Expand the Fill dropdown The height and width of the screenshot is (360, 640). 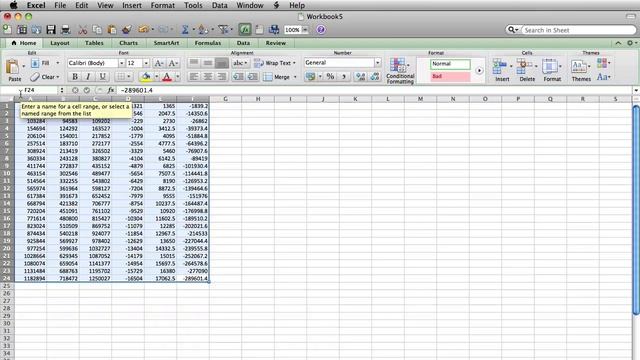click(58, 63)
